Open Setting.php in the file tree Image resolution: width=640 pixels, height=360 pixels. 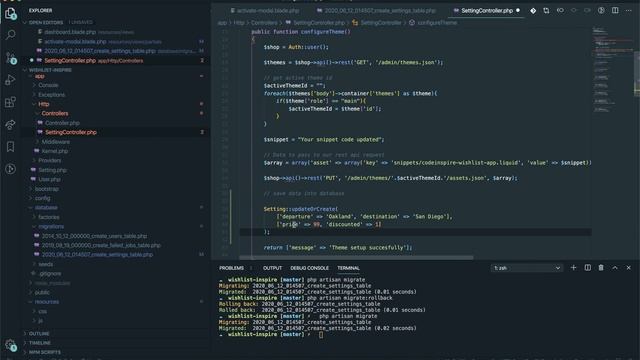pyautogui.click(x=52, y=170)
